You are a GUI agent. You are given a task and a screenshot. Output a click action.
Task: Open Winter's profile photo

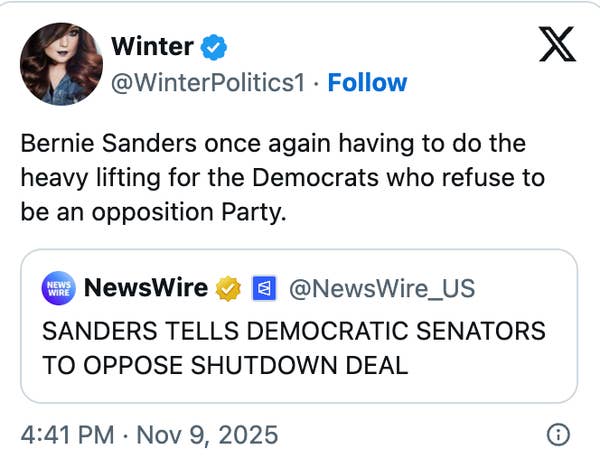(x=61, y=64)
